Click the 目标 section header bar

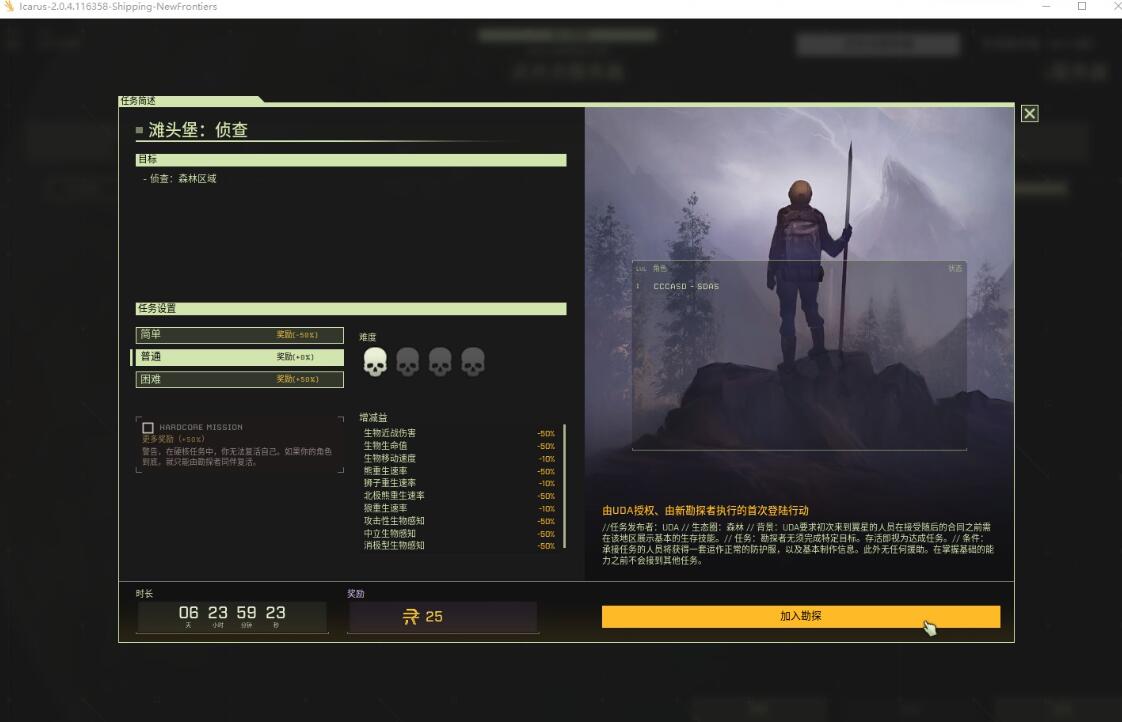click(x=351, y=160)
